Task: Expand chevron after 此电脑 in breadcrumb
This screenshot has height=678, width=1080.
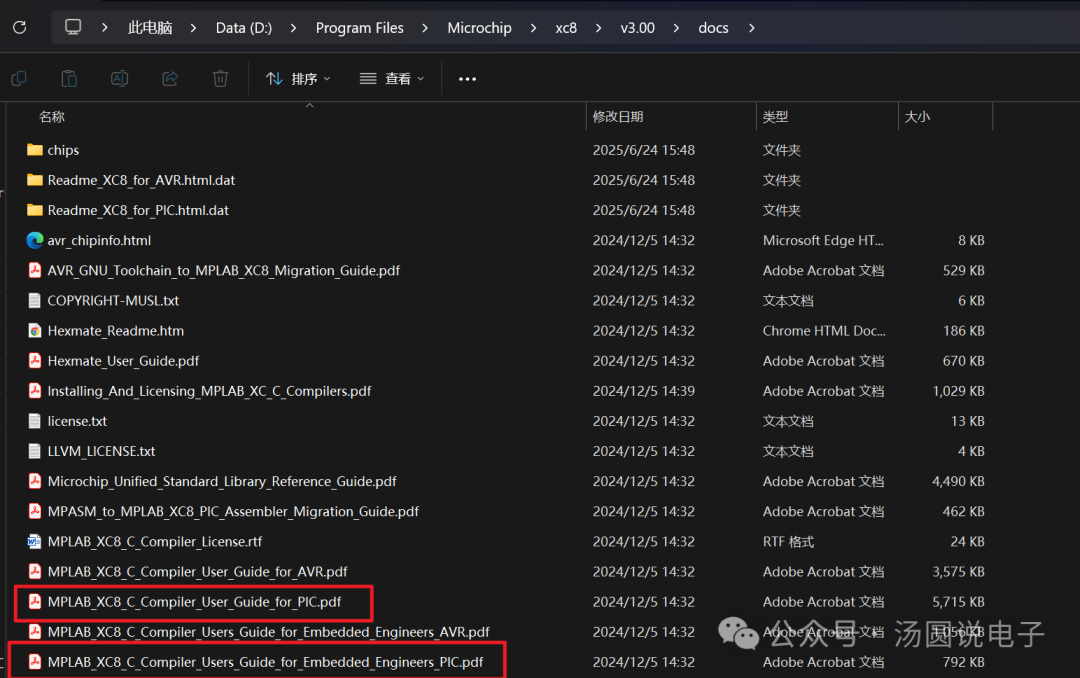Action: [x=194, y=28]
